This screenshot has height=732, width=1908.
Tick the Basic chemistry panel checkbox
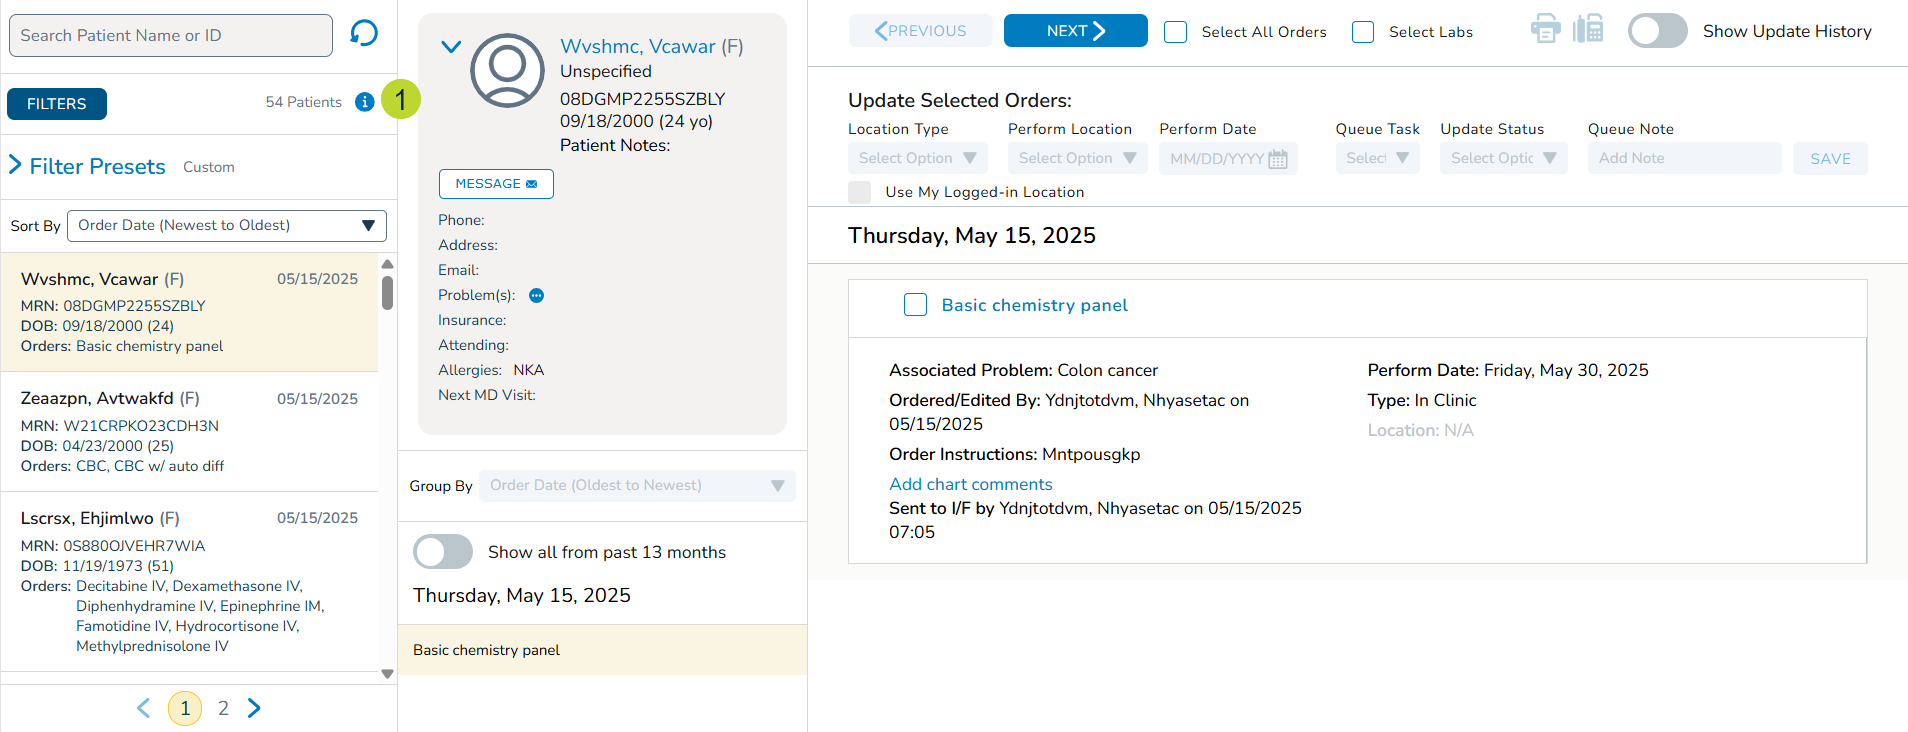click(x=915, y=305)
